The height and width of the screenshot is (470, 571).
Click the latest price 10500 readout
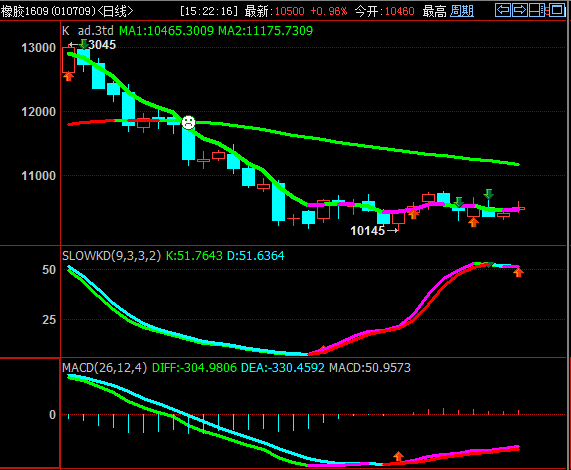[290, 11]
